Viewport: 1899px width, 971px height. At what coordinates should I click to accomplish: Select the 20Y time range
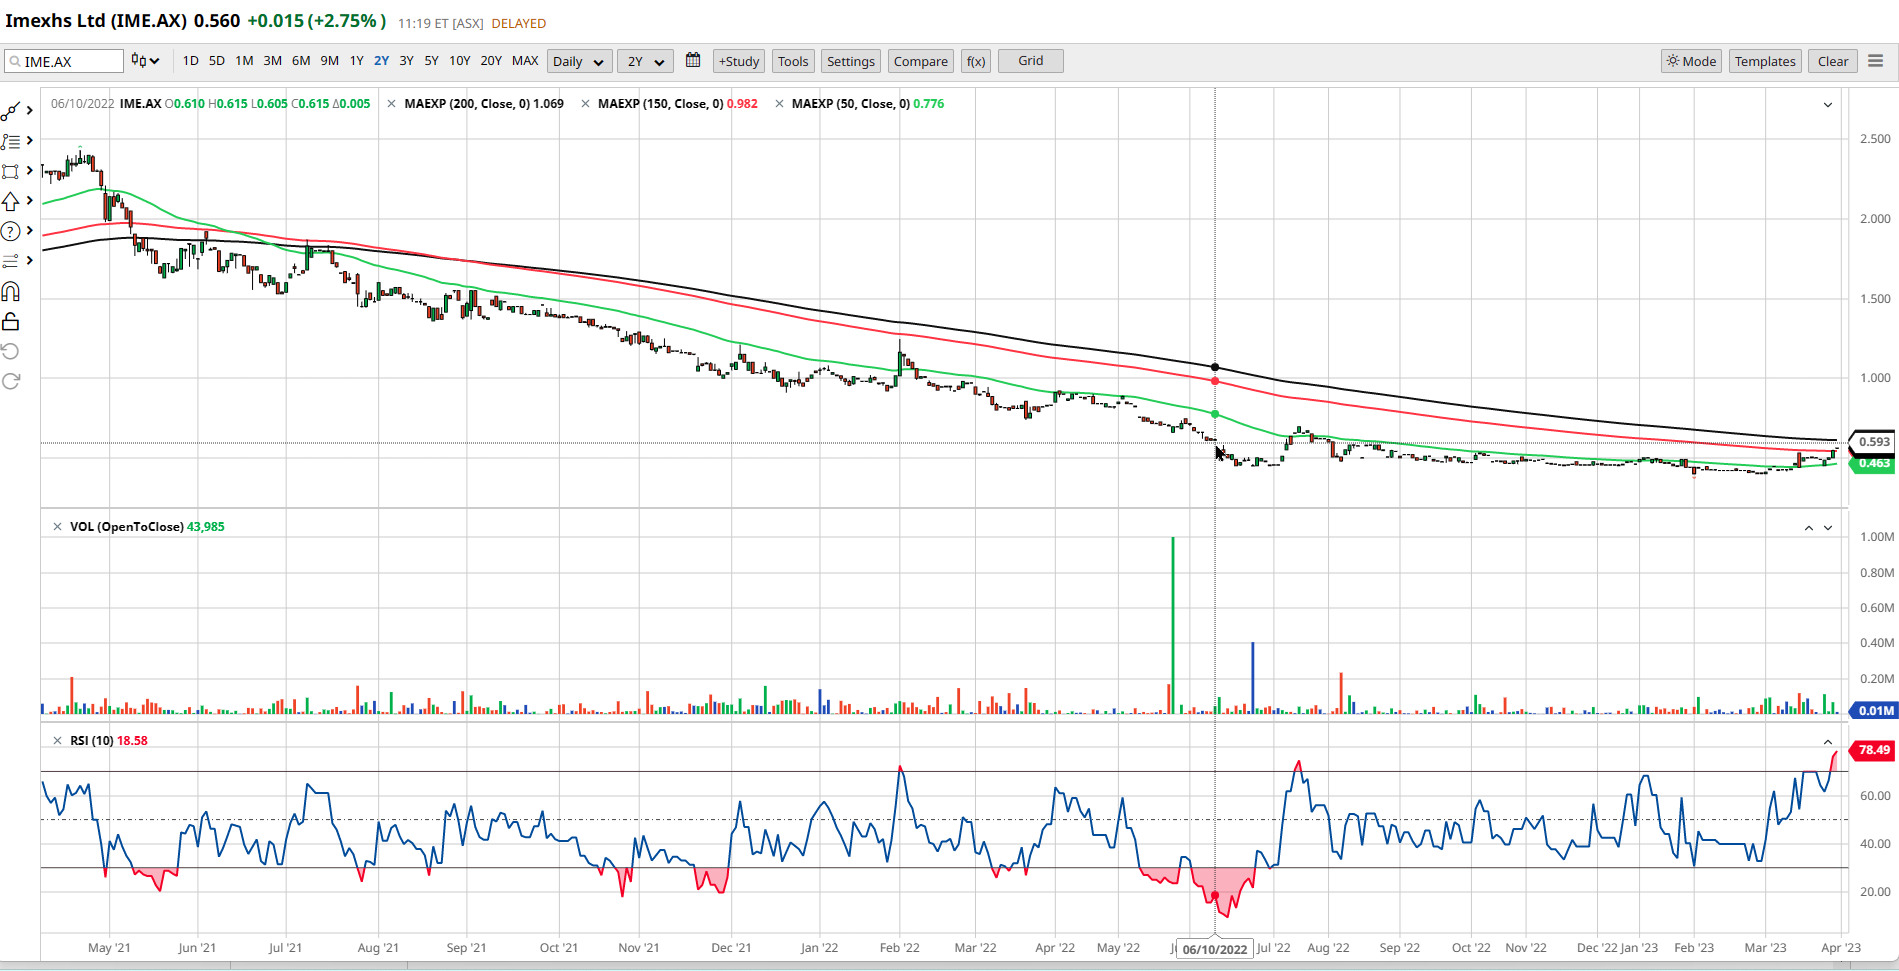coord(491,61)
